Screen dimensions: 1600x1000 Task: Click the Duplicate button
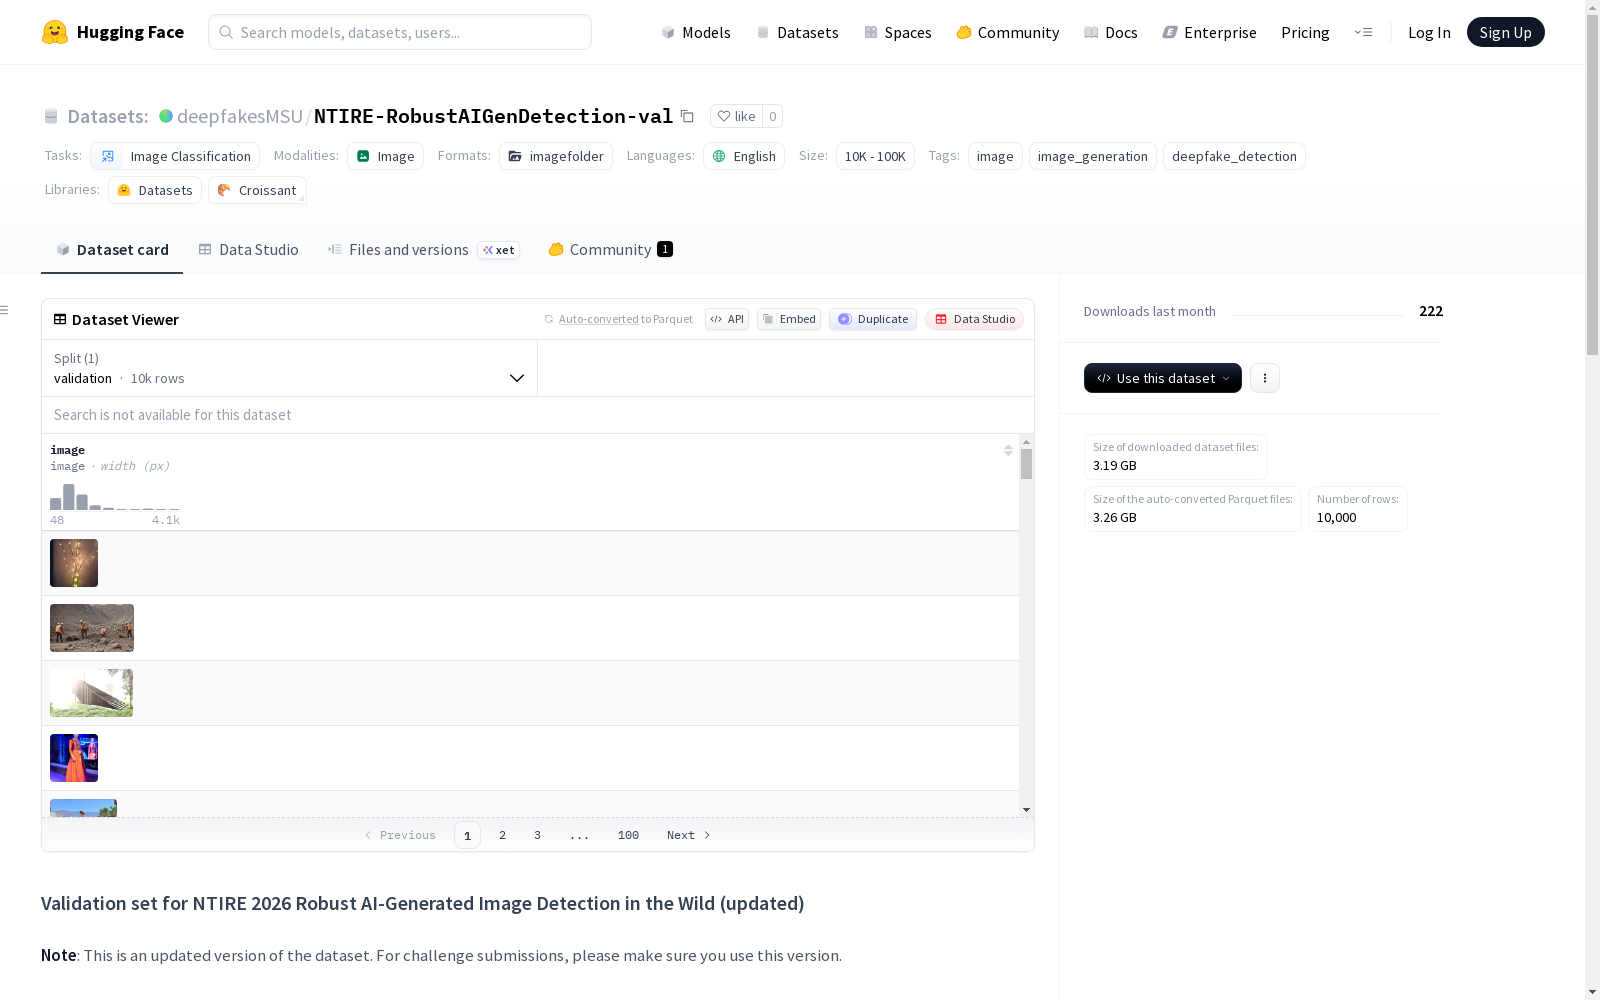point(873,319)
